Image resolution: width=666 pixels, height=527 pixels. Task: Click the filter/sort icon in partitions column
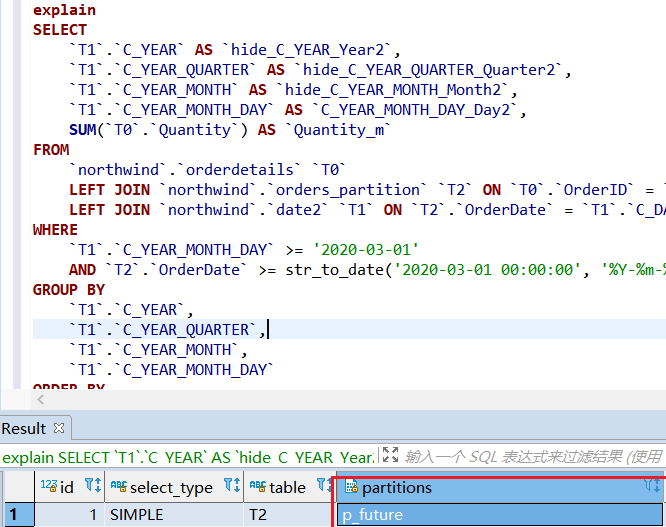click(651, 485)
